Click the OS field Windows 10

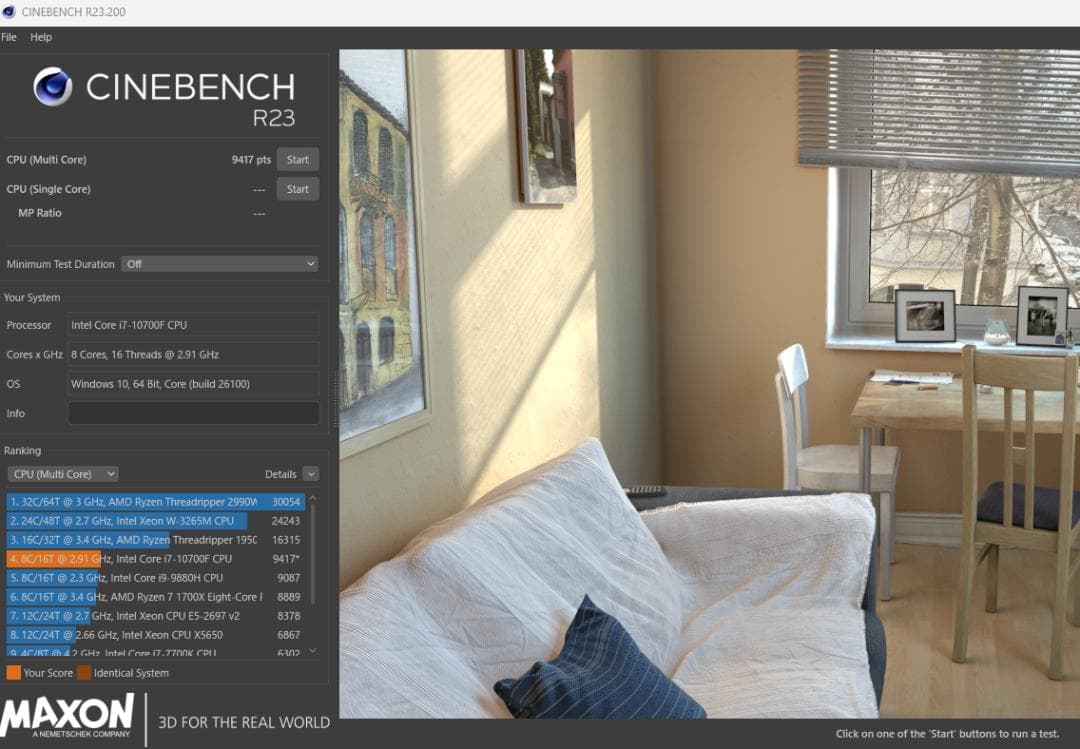(194, 384)
